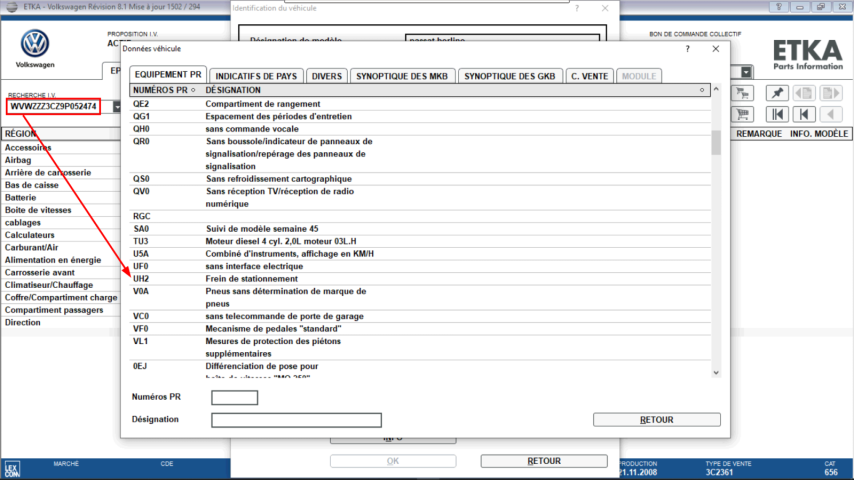Screen dimensions: 854x480
Task: Click the scrollbar up arrow in PR list
Action: coord(716,89)
